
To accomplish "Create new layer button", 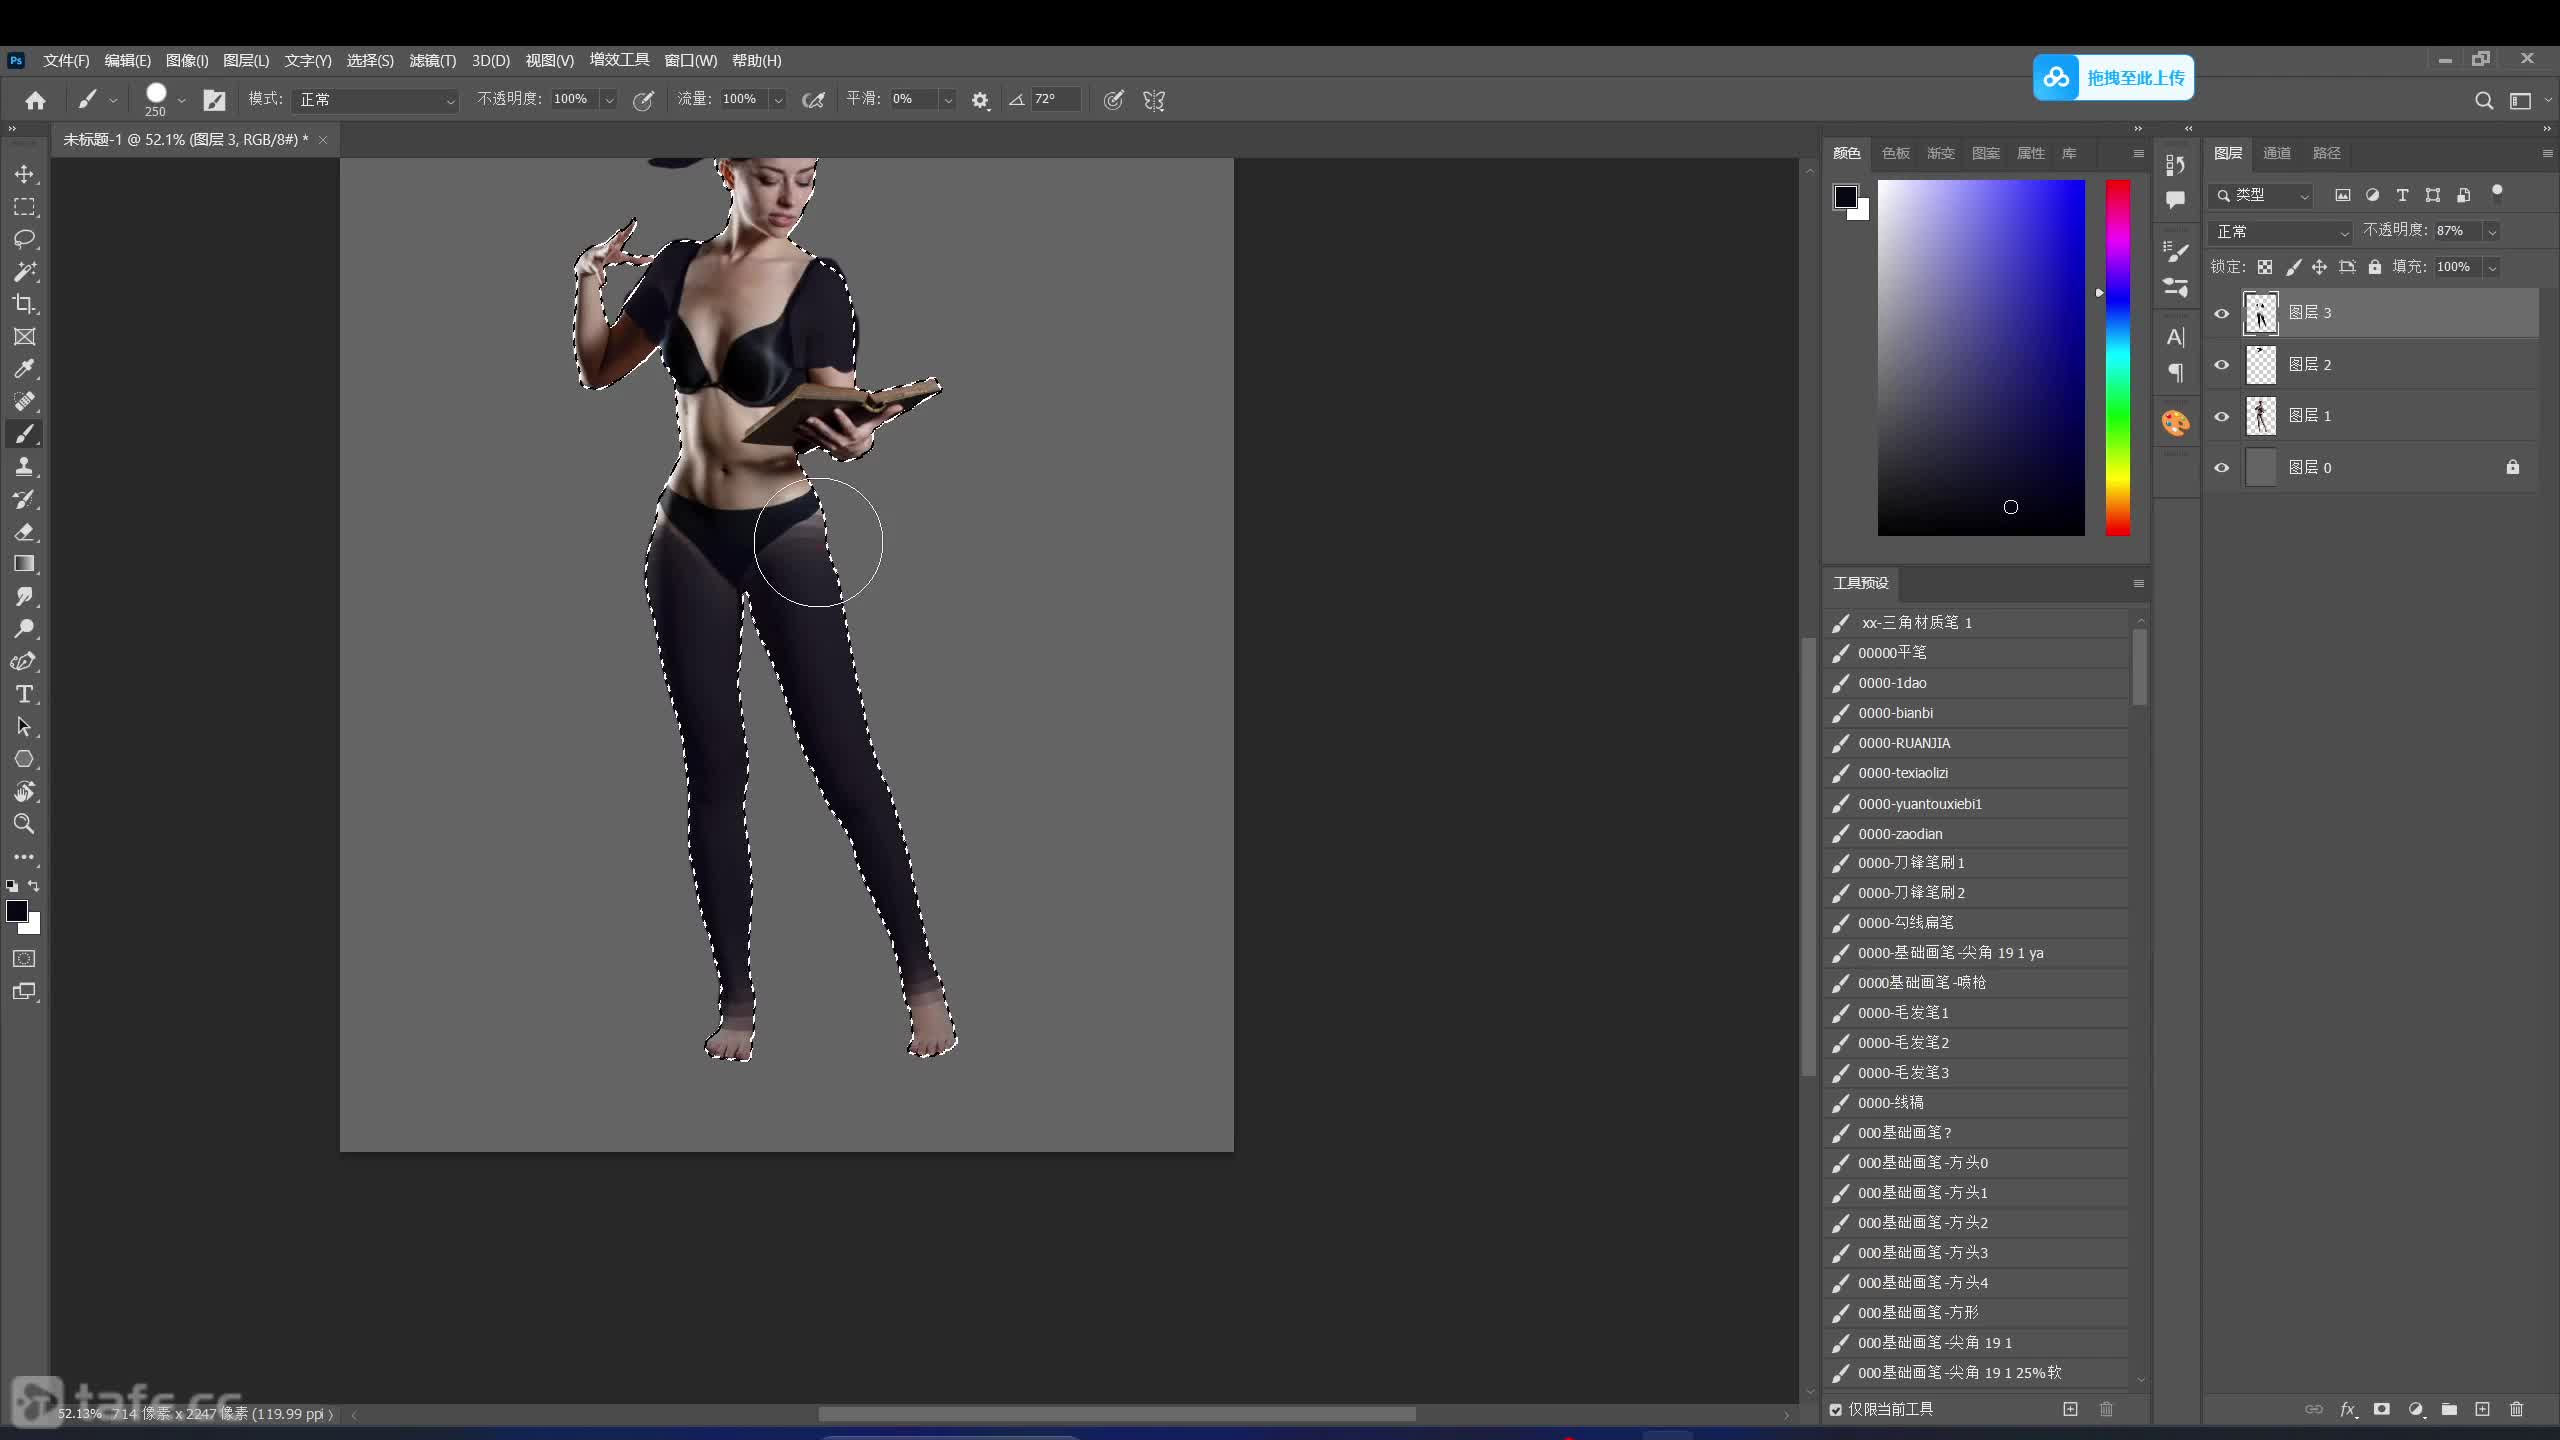I will [2483, 1409].
